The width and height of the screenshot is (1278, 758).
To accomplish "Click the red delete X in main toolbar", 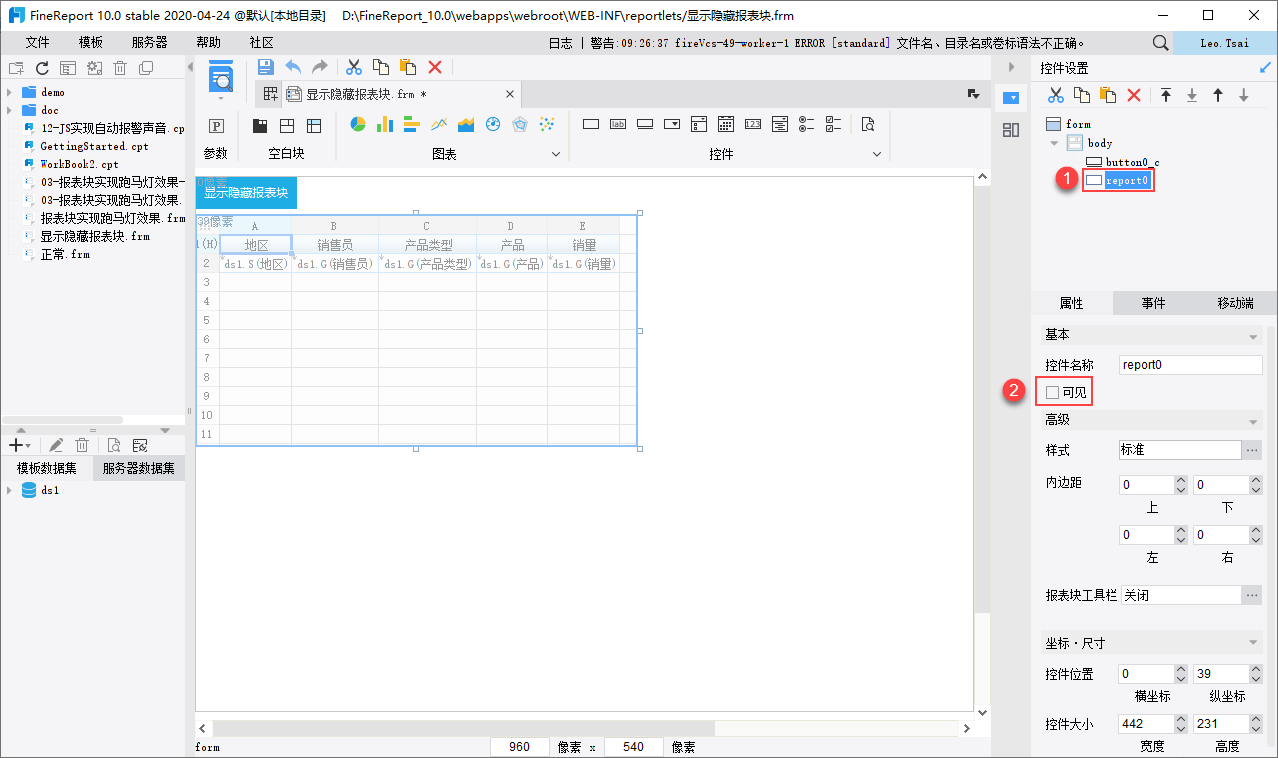I will pos(435,67).
